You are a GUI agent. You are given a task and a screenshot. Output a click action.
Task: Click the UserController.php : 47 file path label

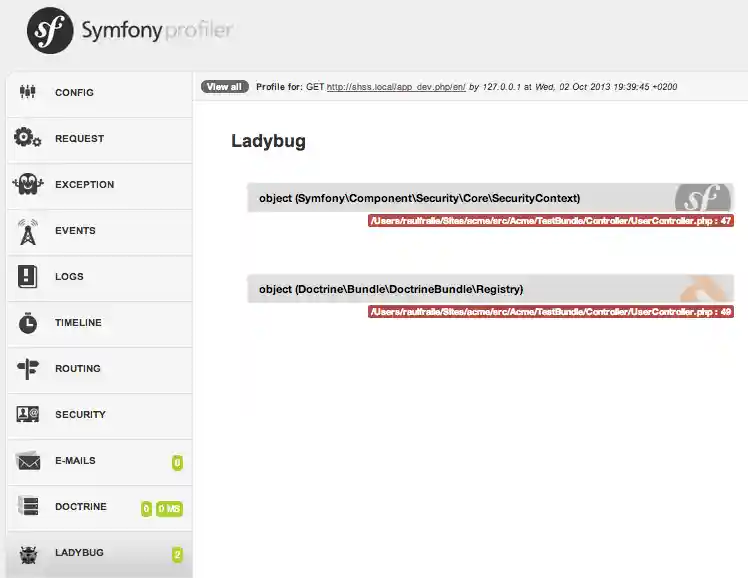[551, 221]
